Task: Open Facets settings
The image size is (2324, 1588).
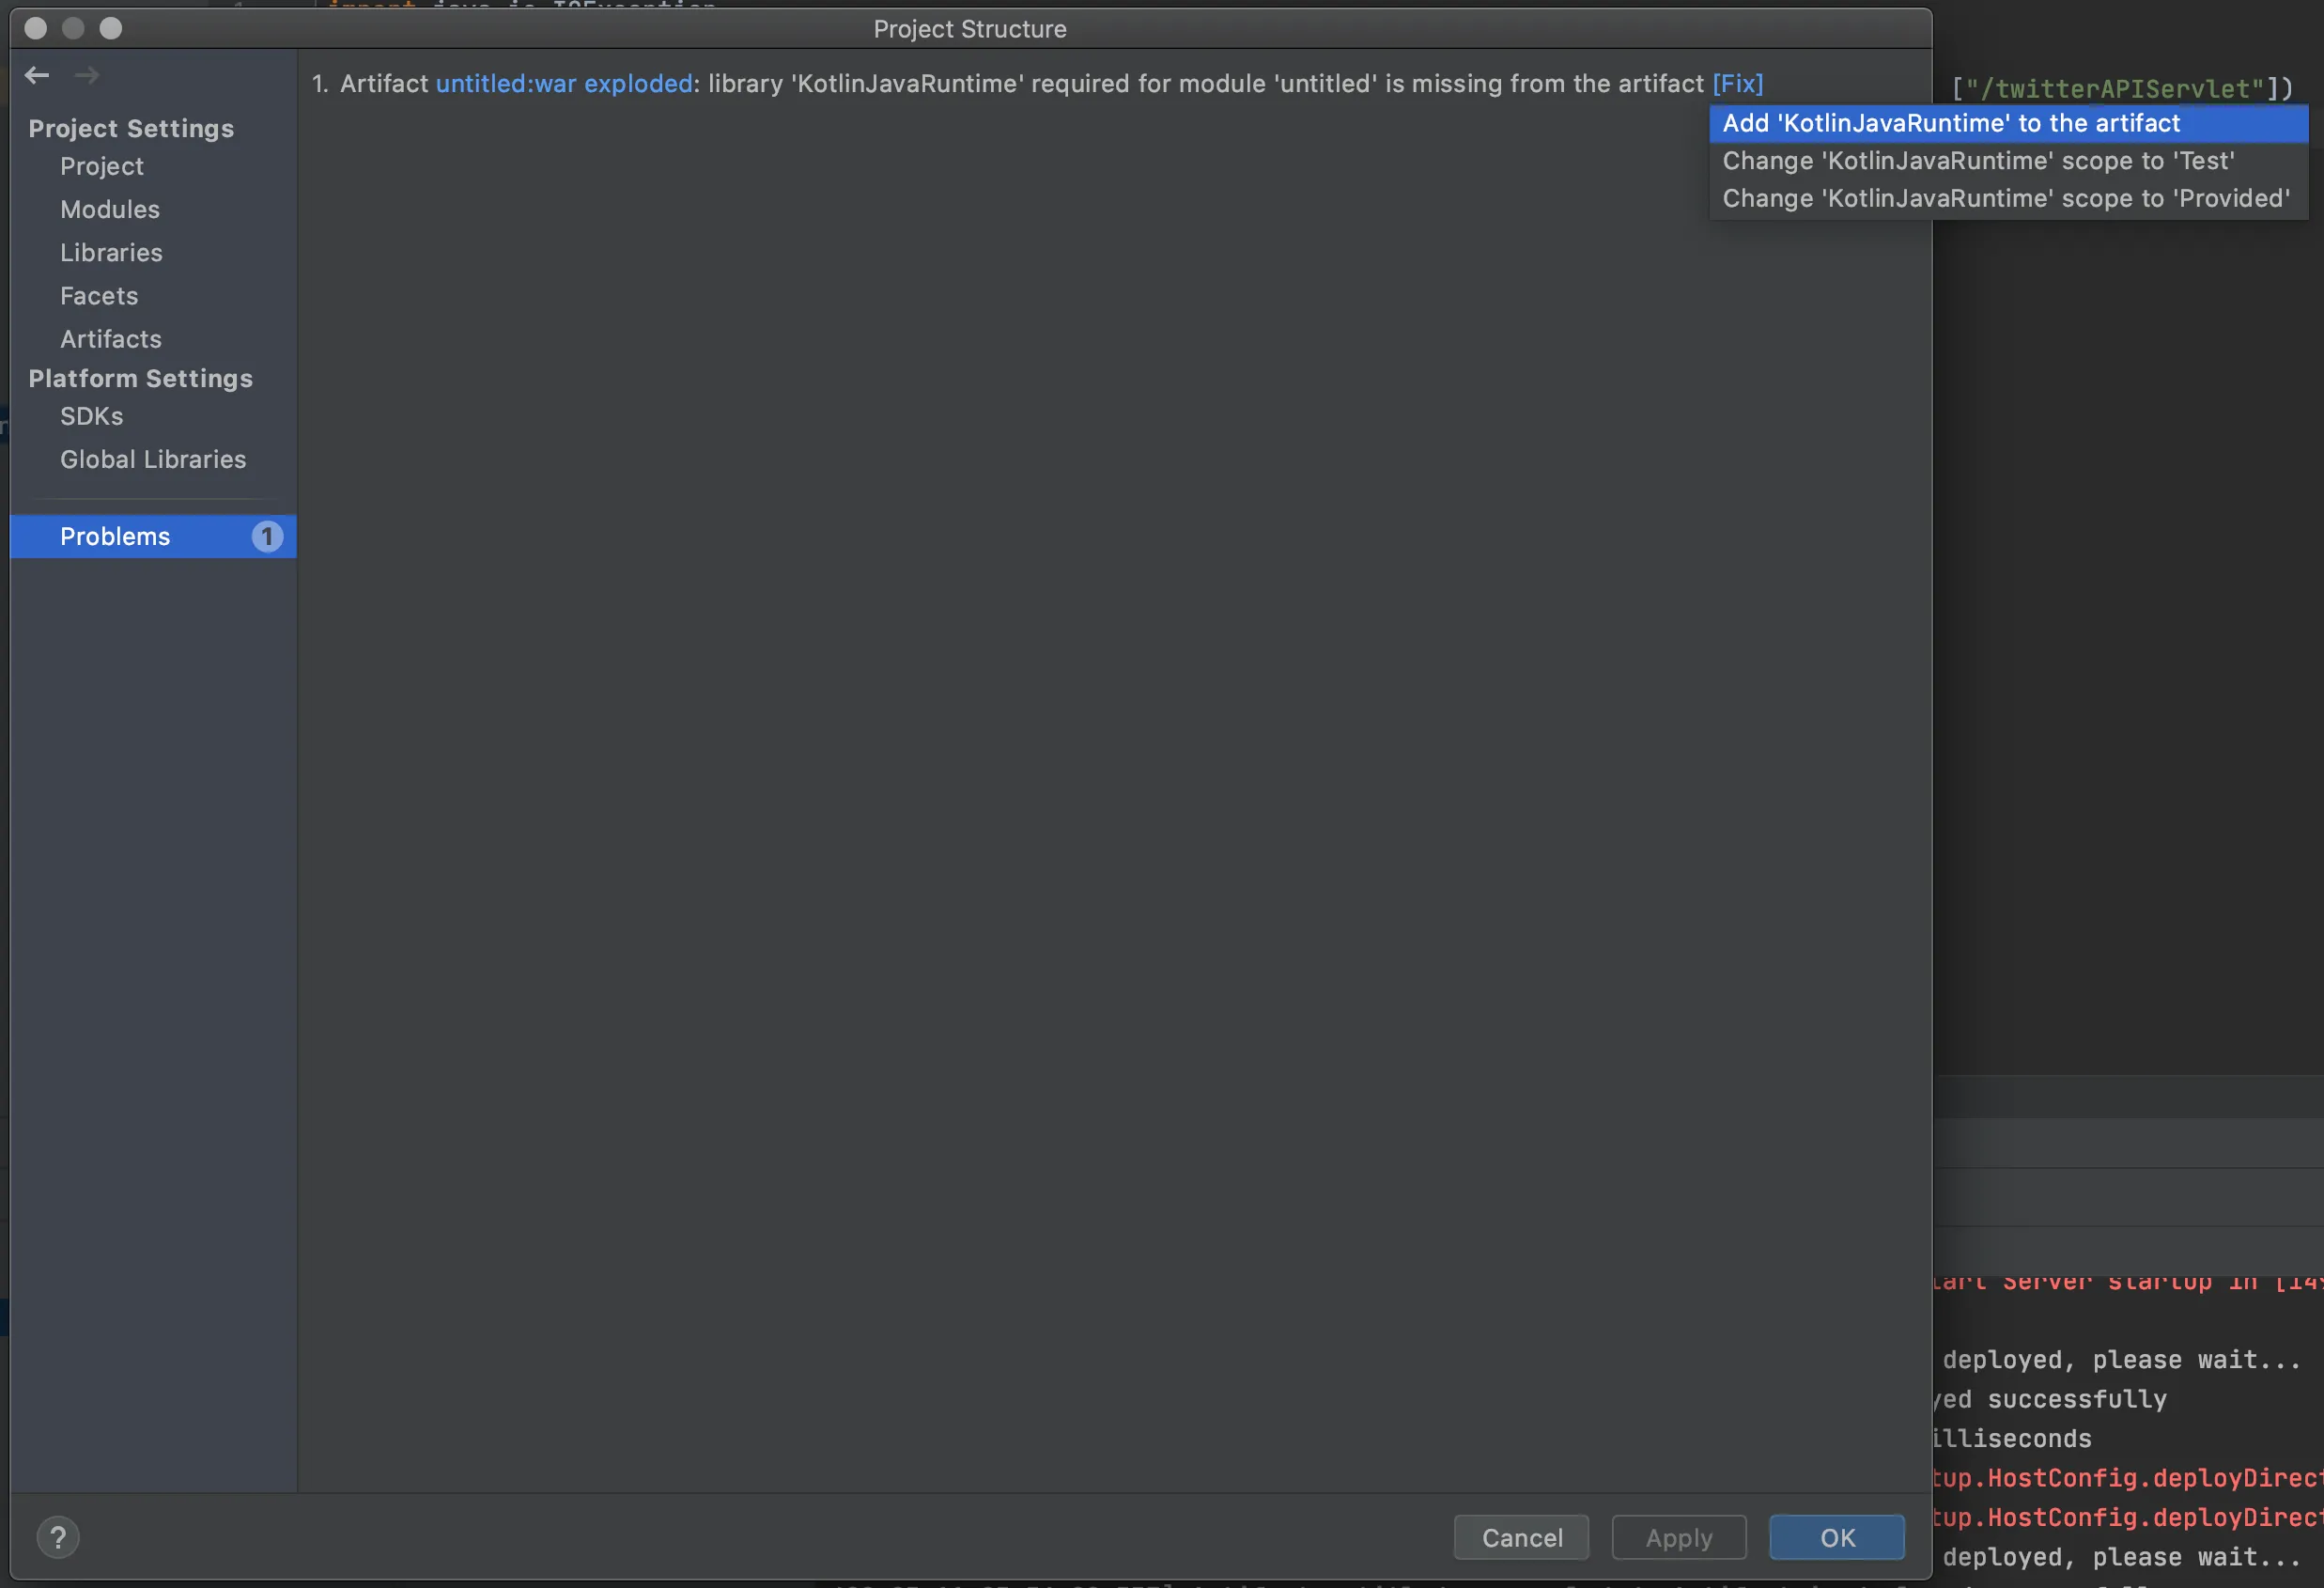Action: tap(99, 296)
